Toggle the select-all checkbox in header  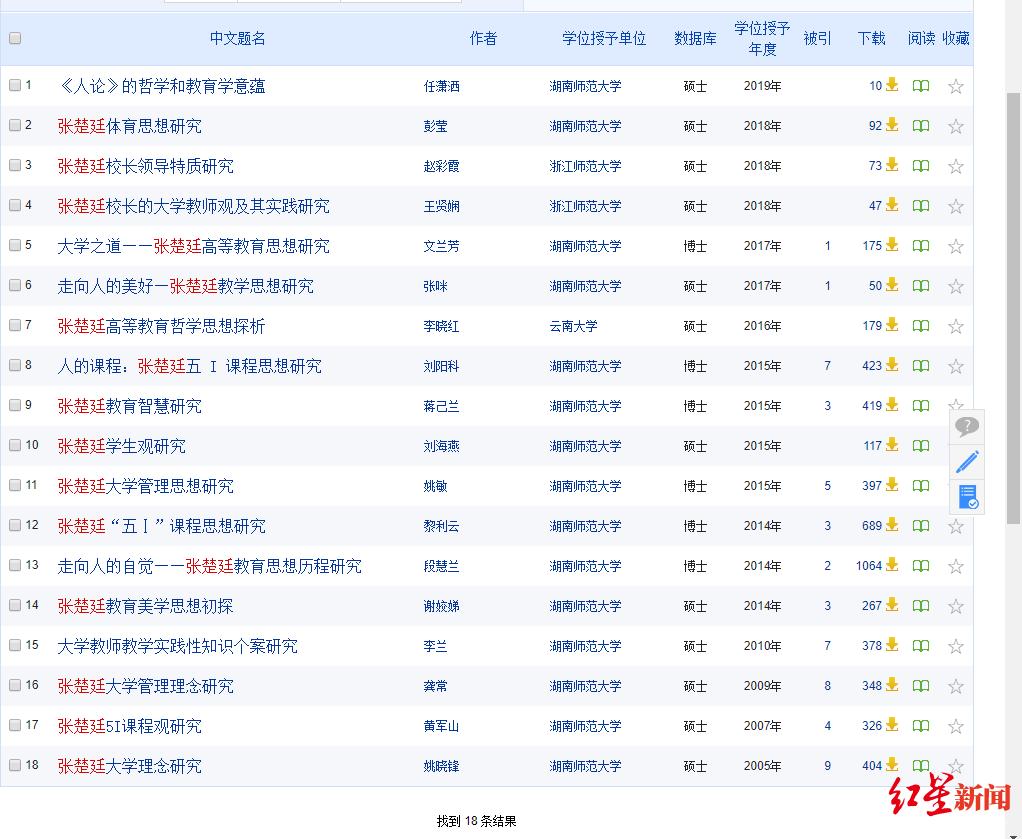[x=15, y=38]
